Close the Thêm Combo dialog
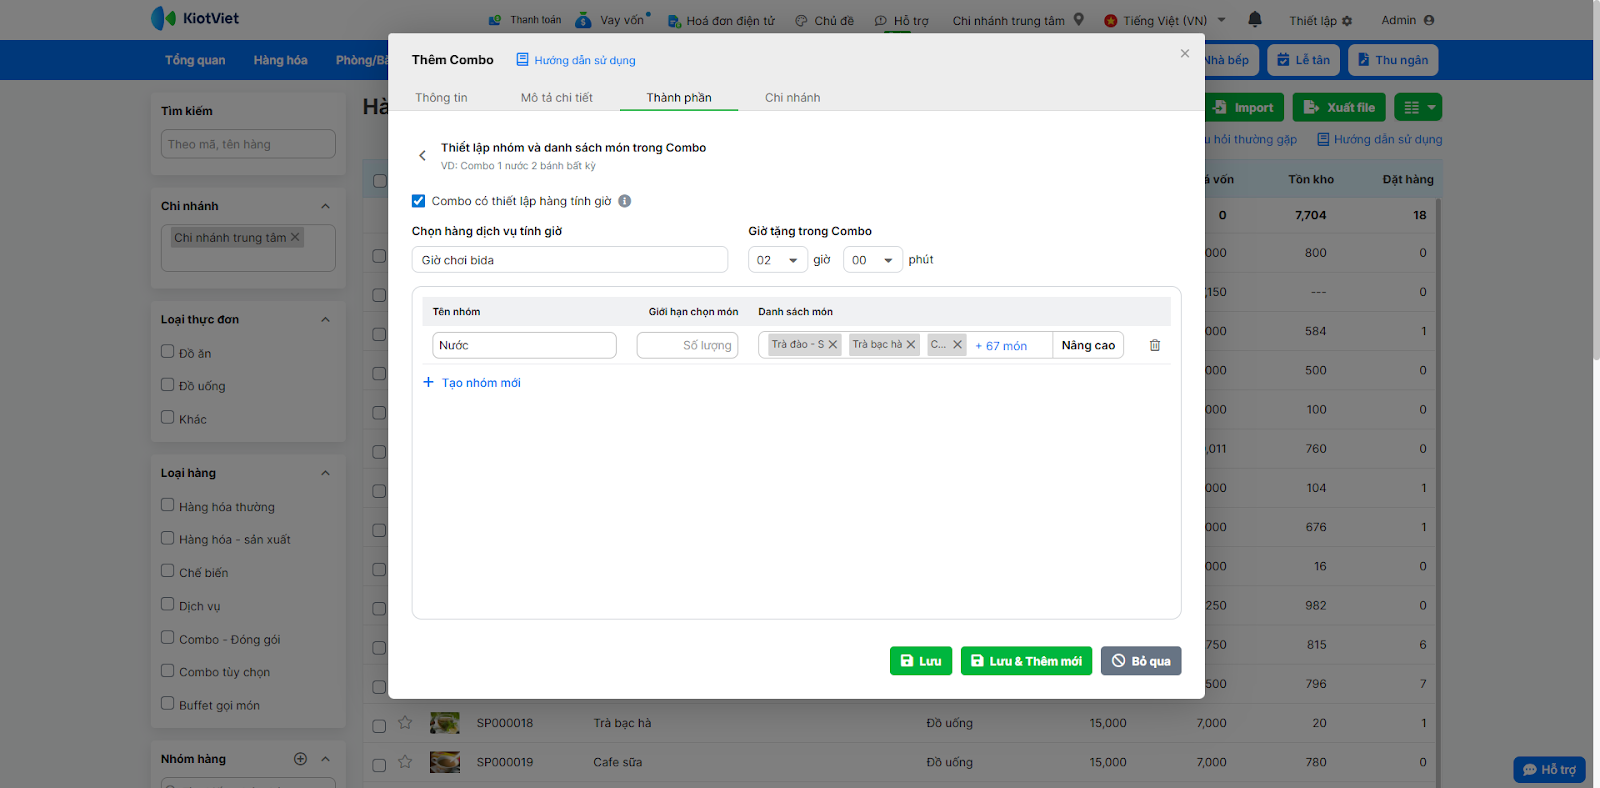The width and height of the screenshot is (1600, 788). point(1185,54)
